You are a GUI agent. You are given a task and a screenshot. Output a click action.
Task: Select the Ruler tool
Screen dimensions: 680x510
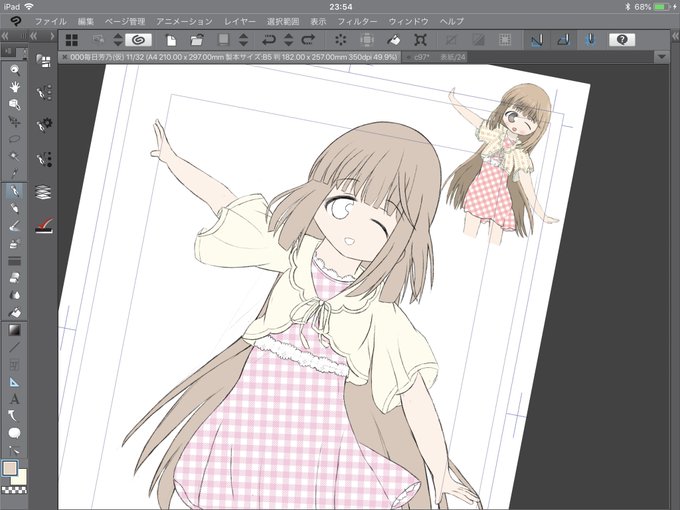(x=15, y=382)
